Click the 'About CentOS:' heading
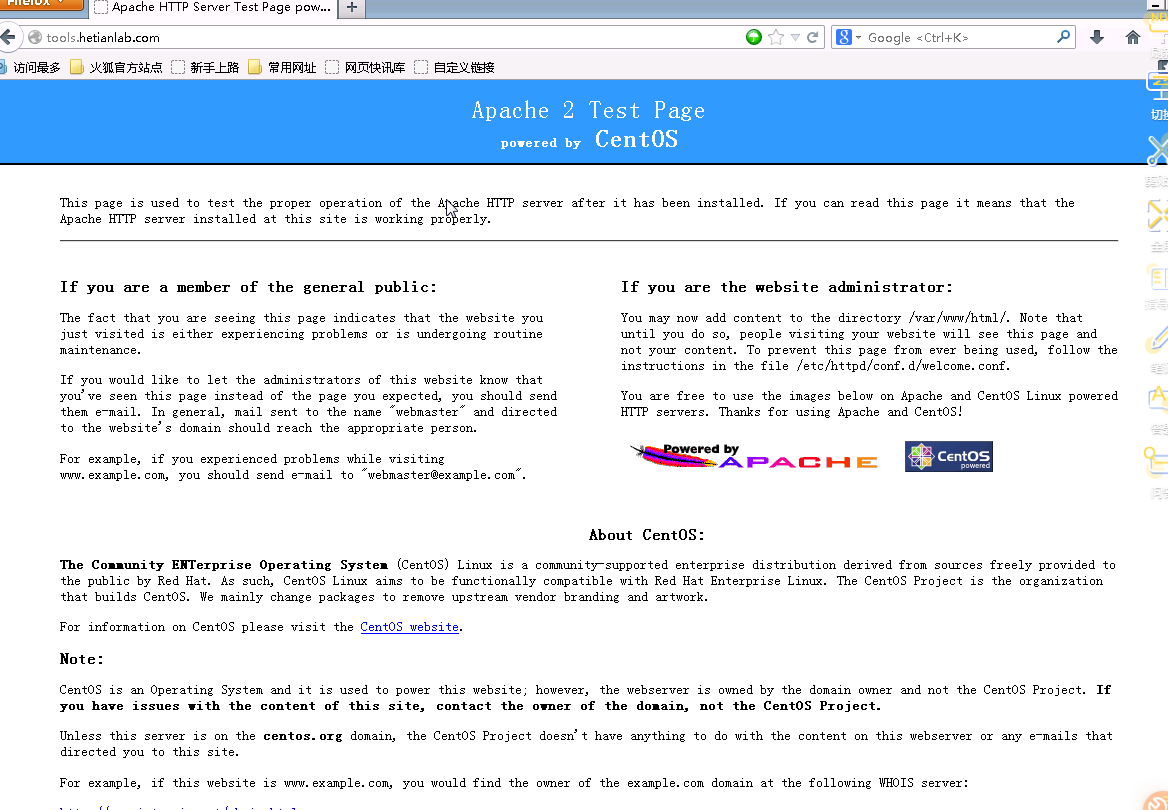 (647, 535)
